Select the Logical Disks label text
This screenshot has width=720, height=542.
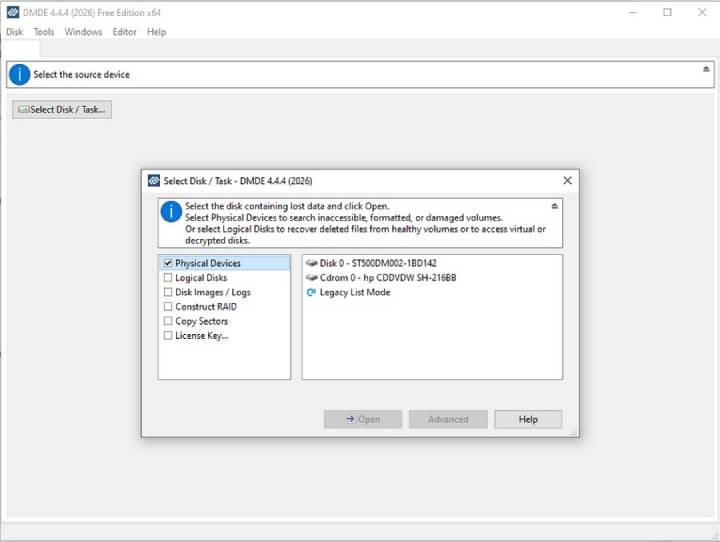coord(201,278)
